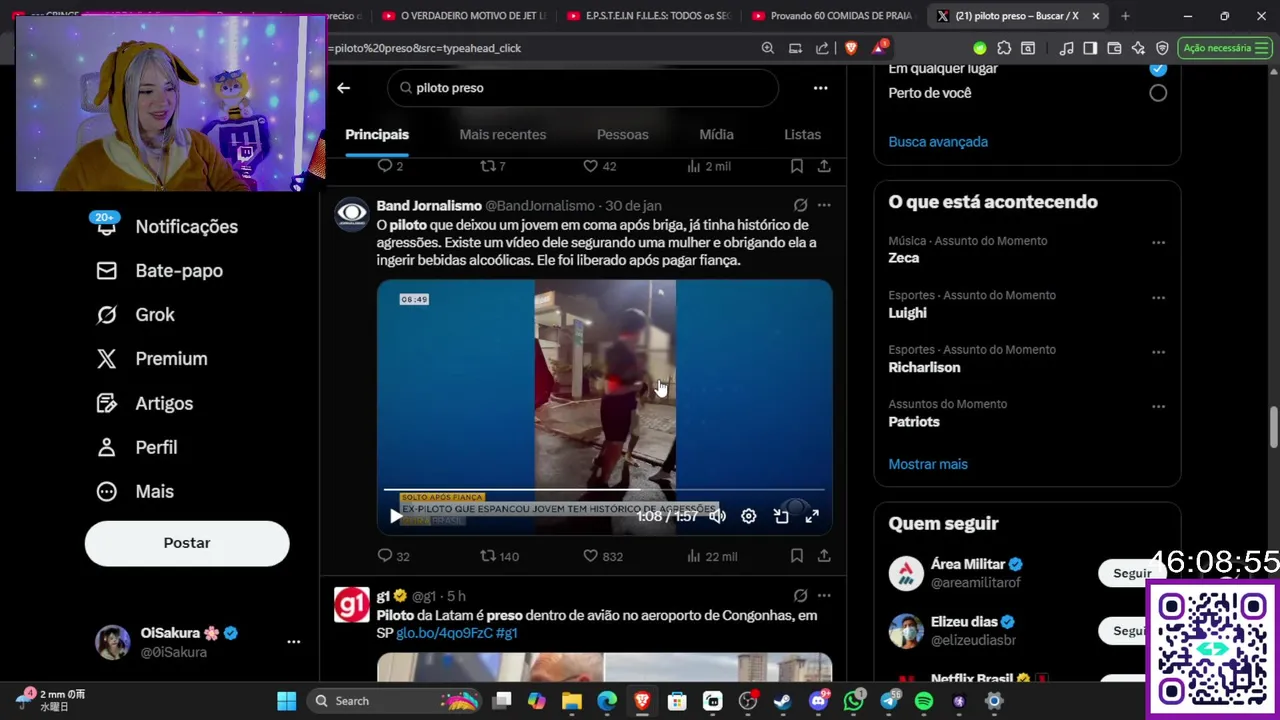The height and width of the screenshot is (720, 1280).
Task: Click Mostrar mais under trends
Action: click(928, 464)
